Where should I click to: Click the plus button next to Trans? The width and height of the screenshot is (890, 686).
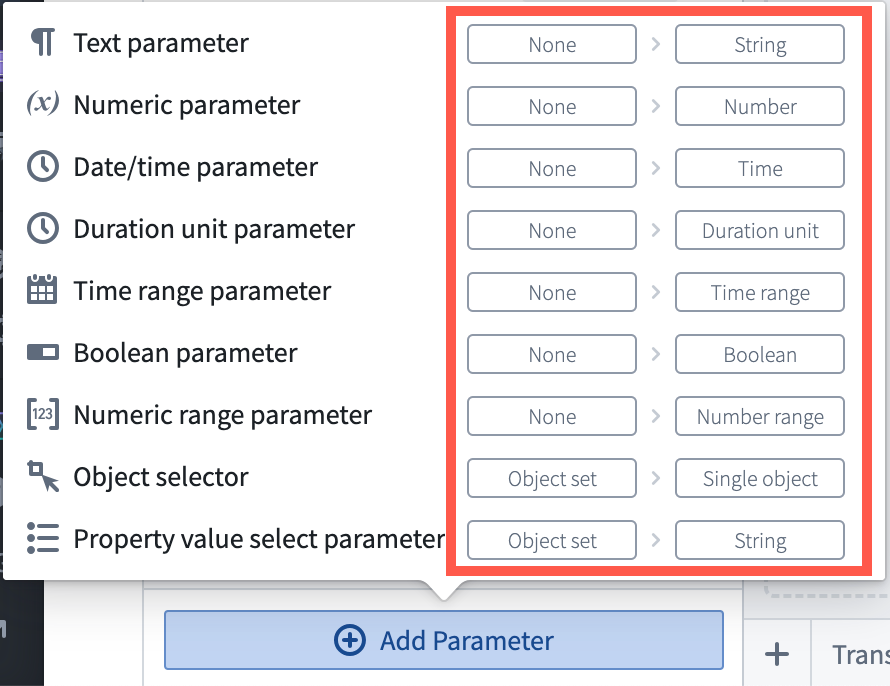(x=776, y=654)
